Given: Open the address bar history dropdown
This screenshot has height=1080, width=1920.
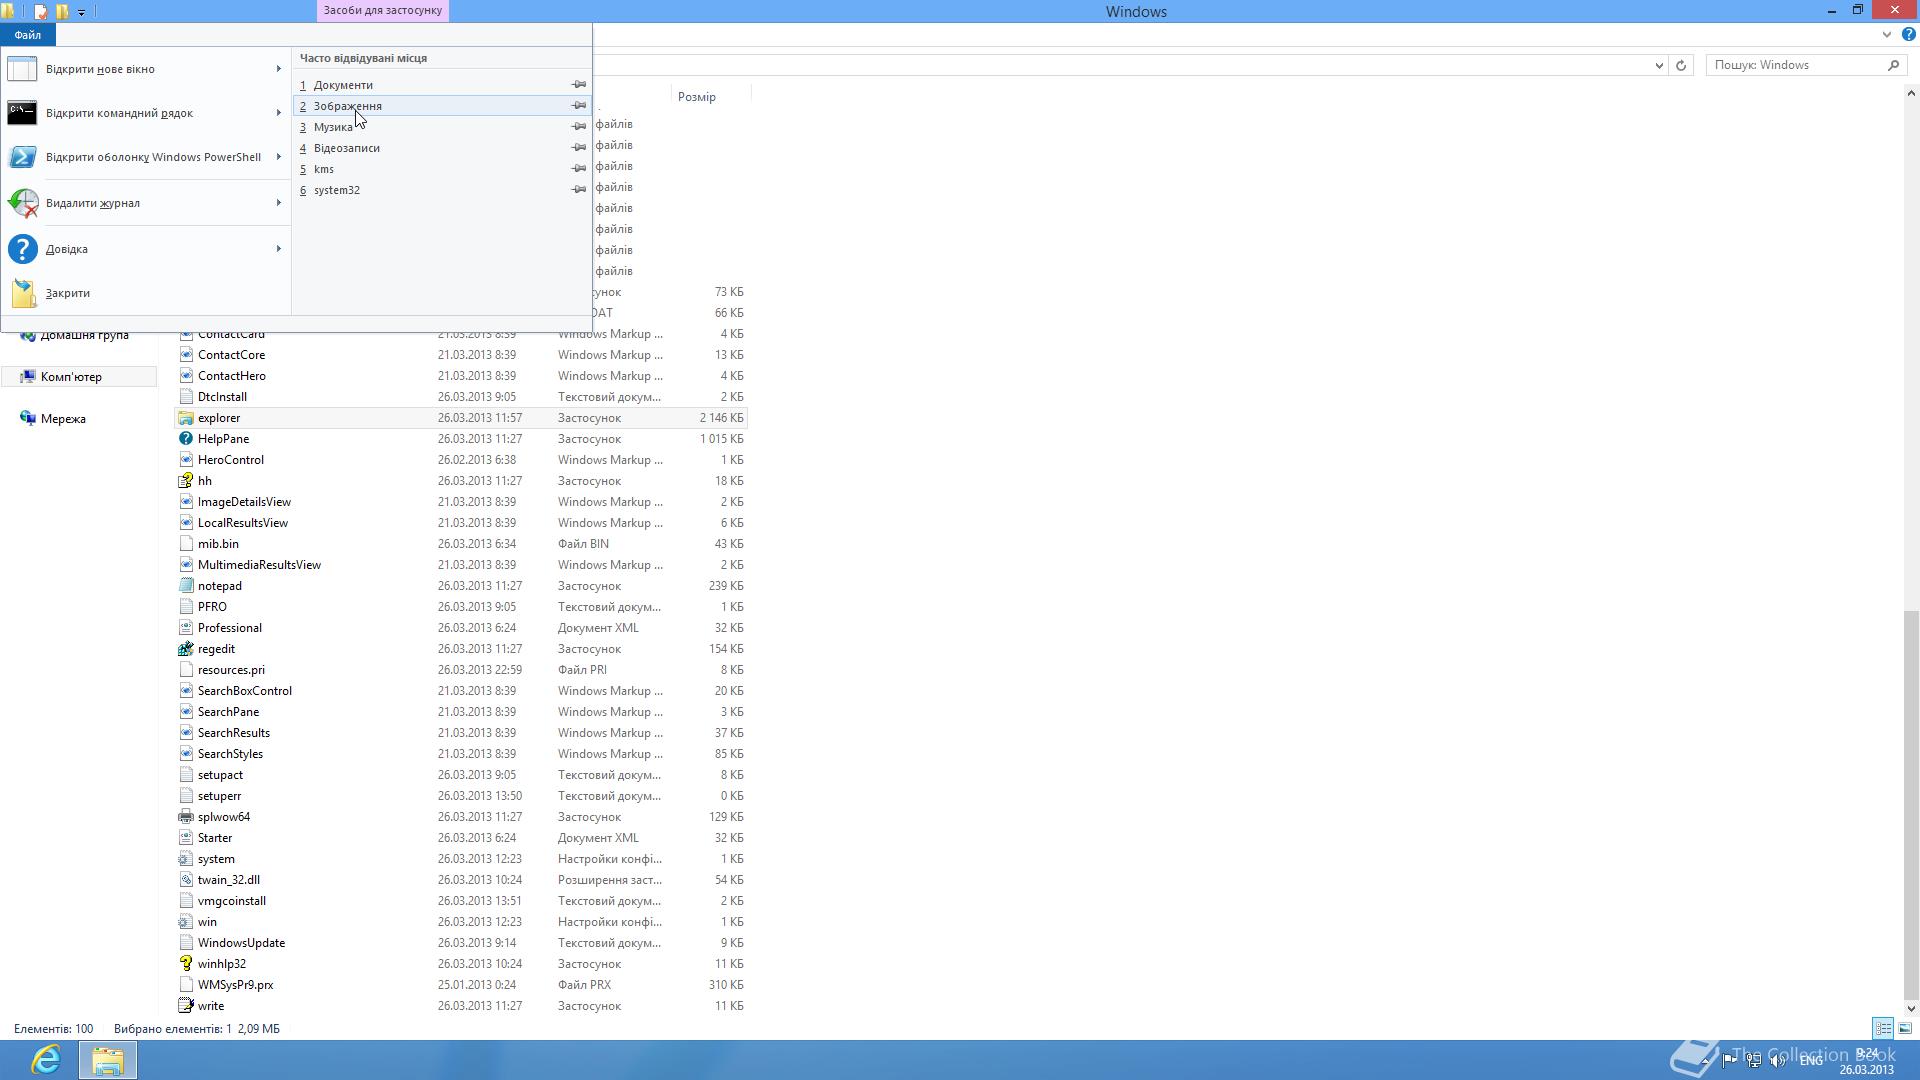Looking at the screenshot, I should [x=1659, y=65].
